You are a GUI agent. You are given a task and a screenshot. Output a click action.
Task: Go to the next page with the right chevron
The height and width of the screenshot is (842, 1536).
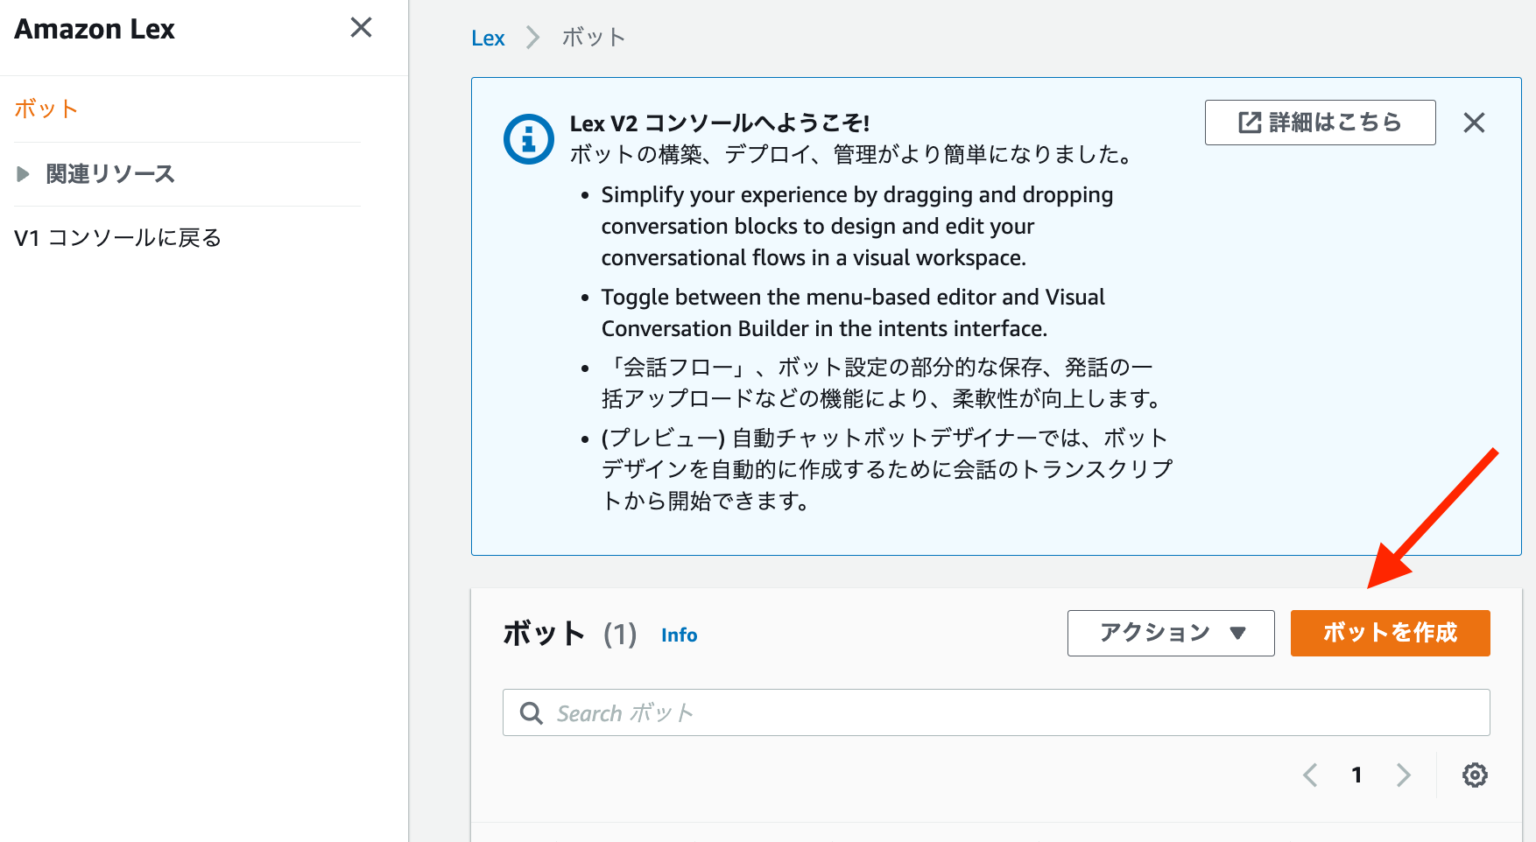[x=1404, y=775]
